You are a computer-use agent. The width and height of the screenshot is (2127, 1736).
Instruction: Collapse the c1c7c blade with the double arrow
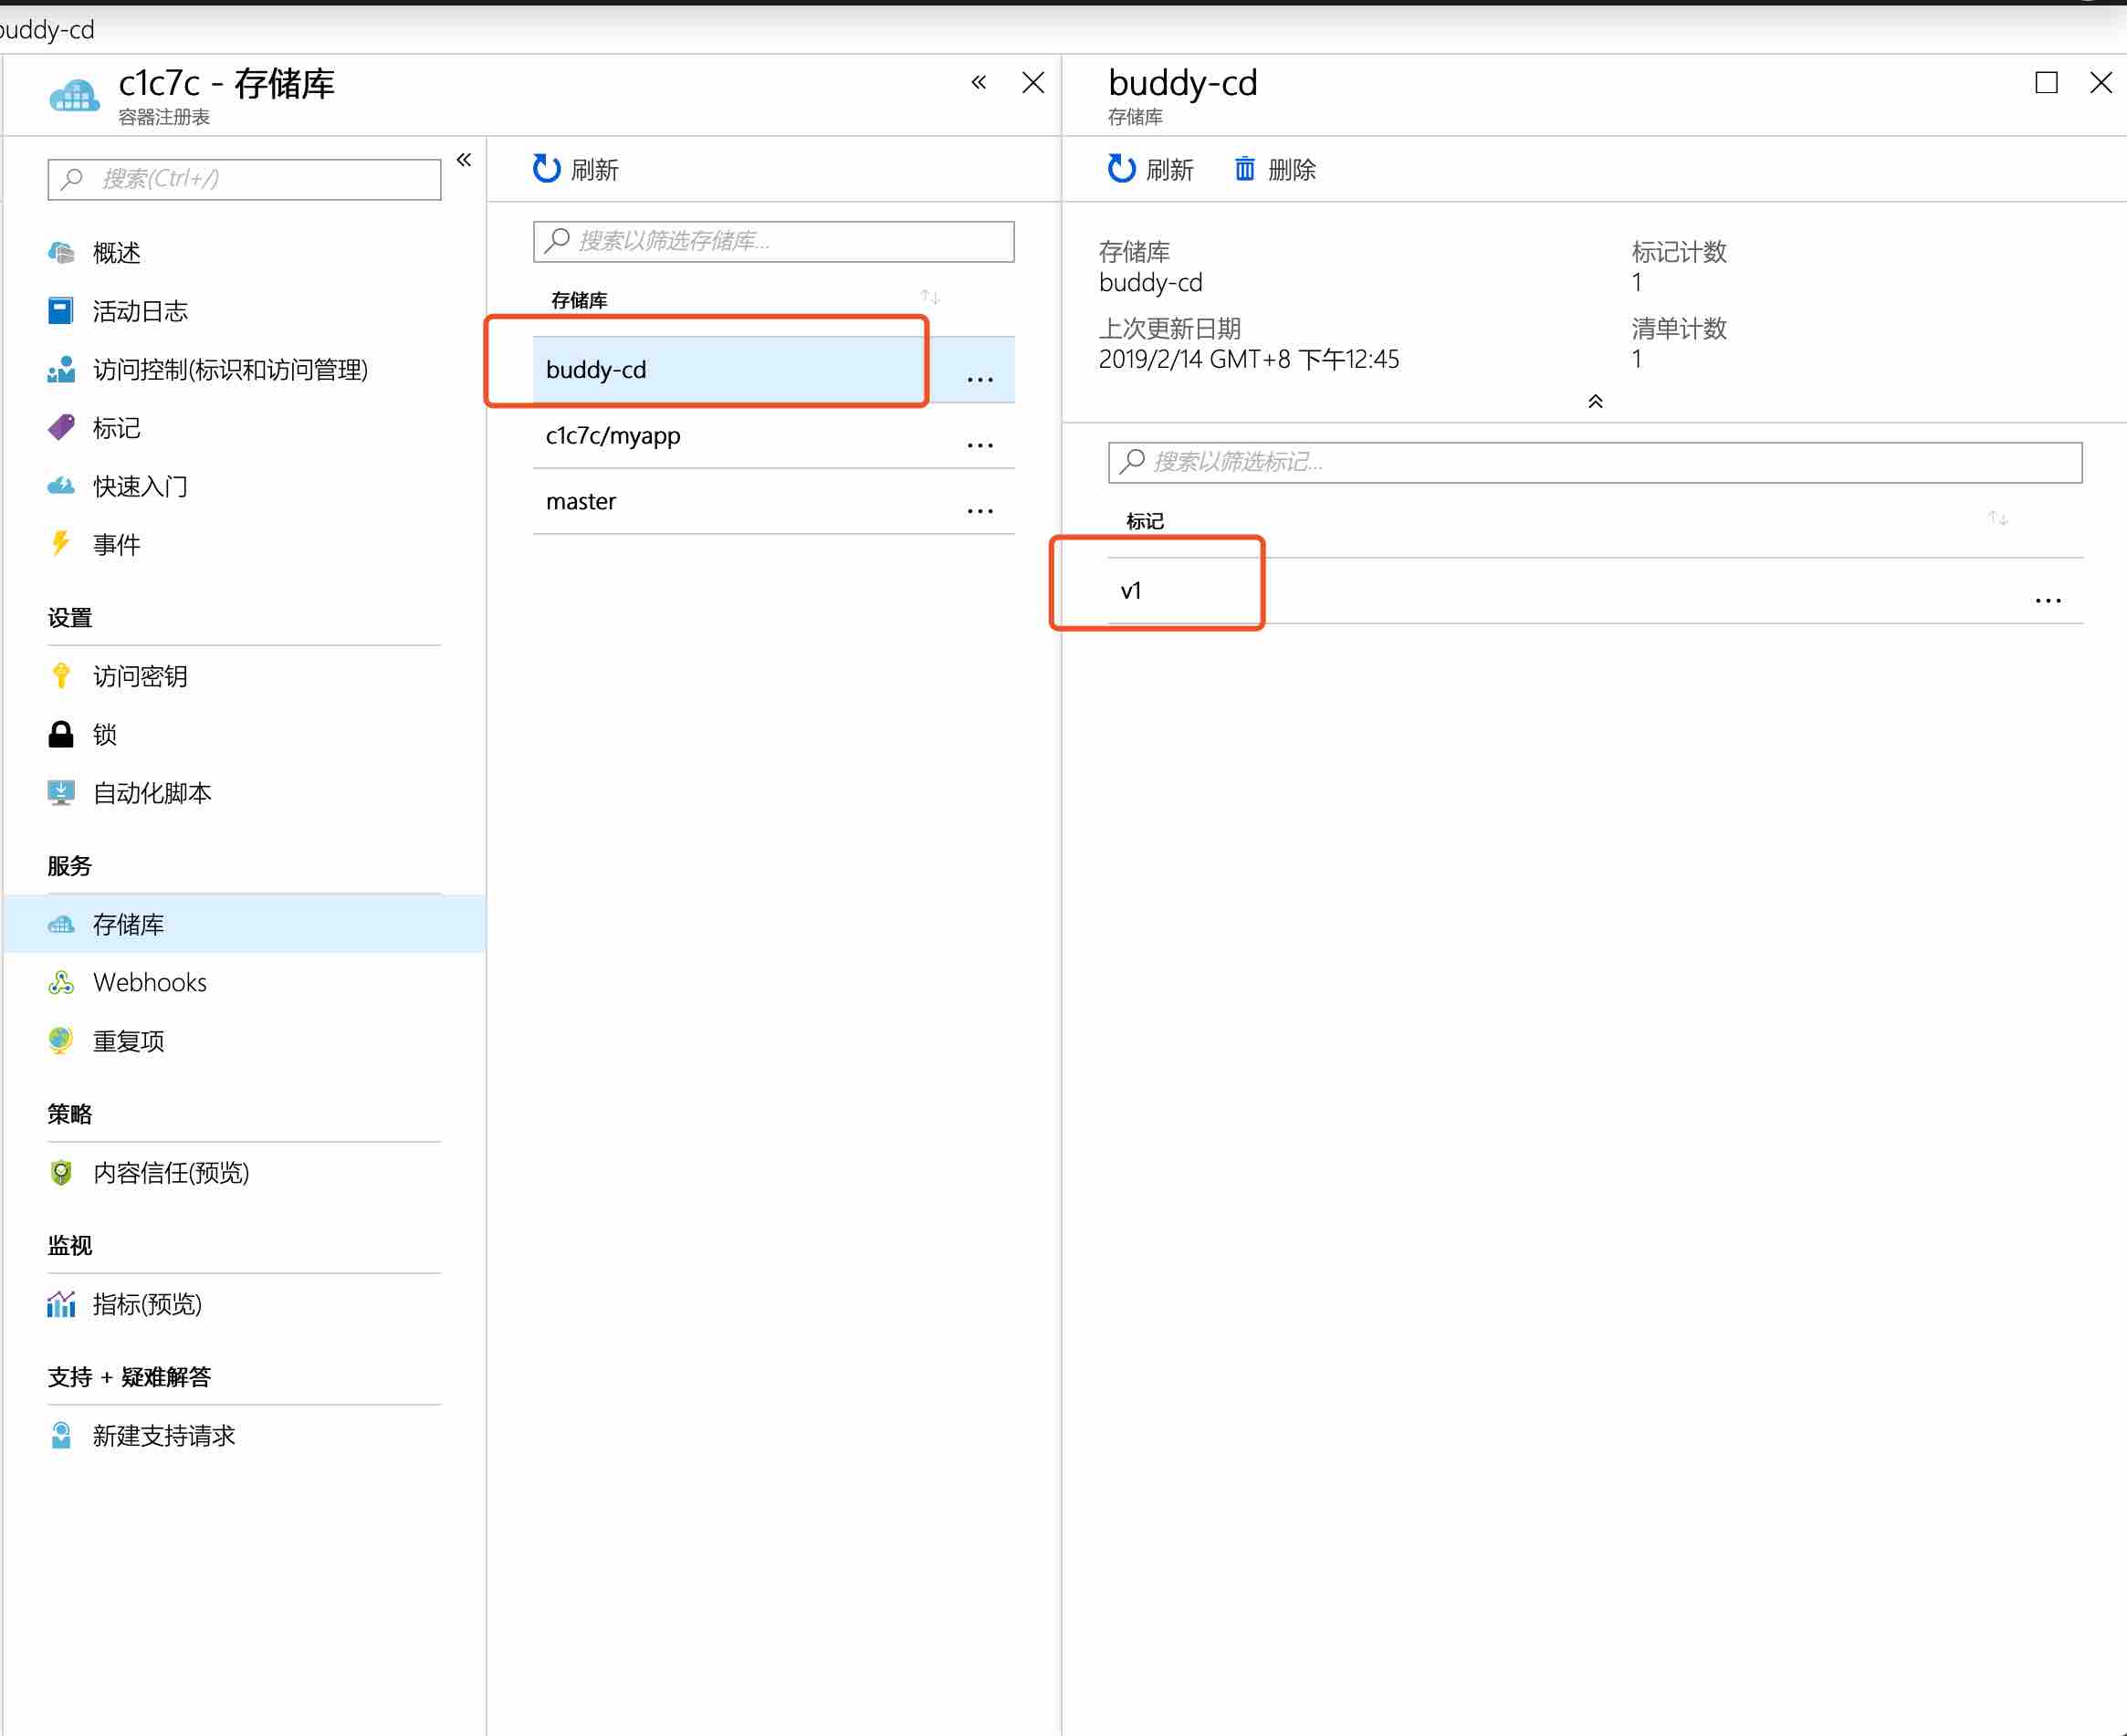pyautogui.click(x=979, y=83)
